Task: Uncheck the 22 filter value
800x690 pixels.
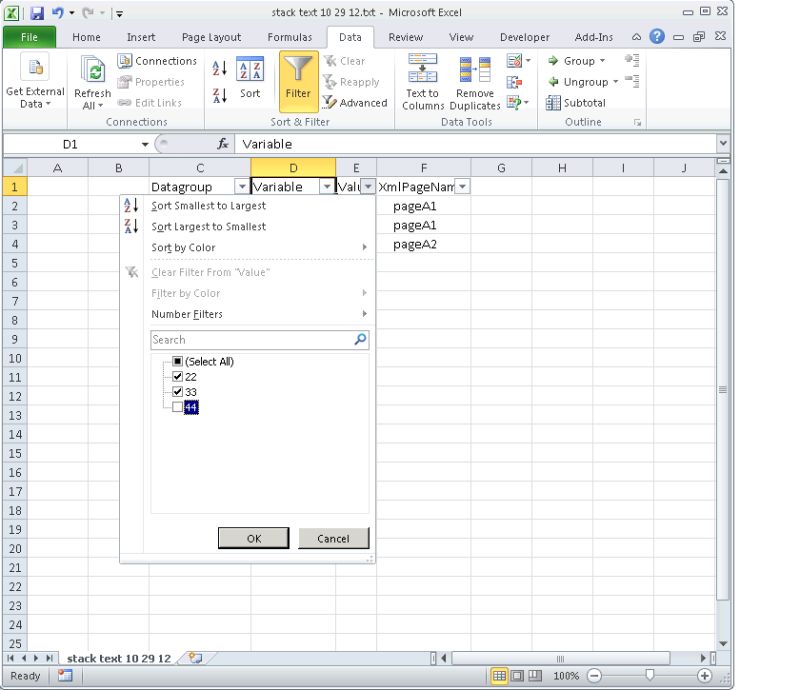Action: 176,374
